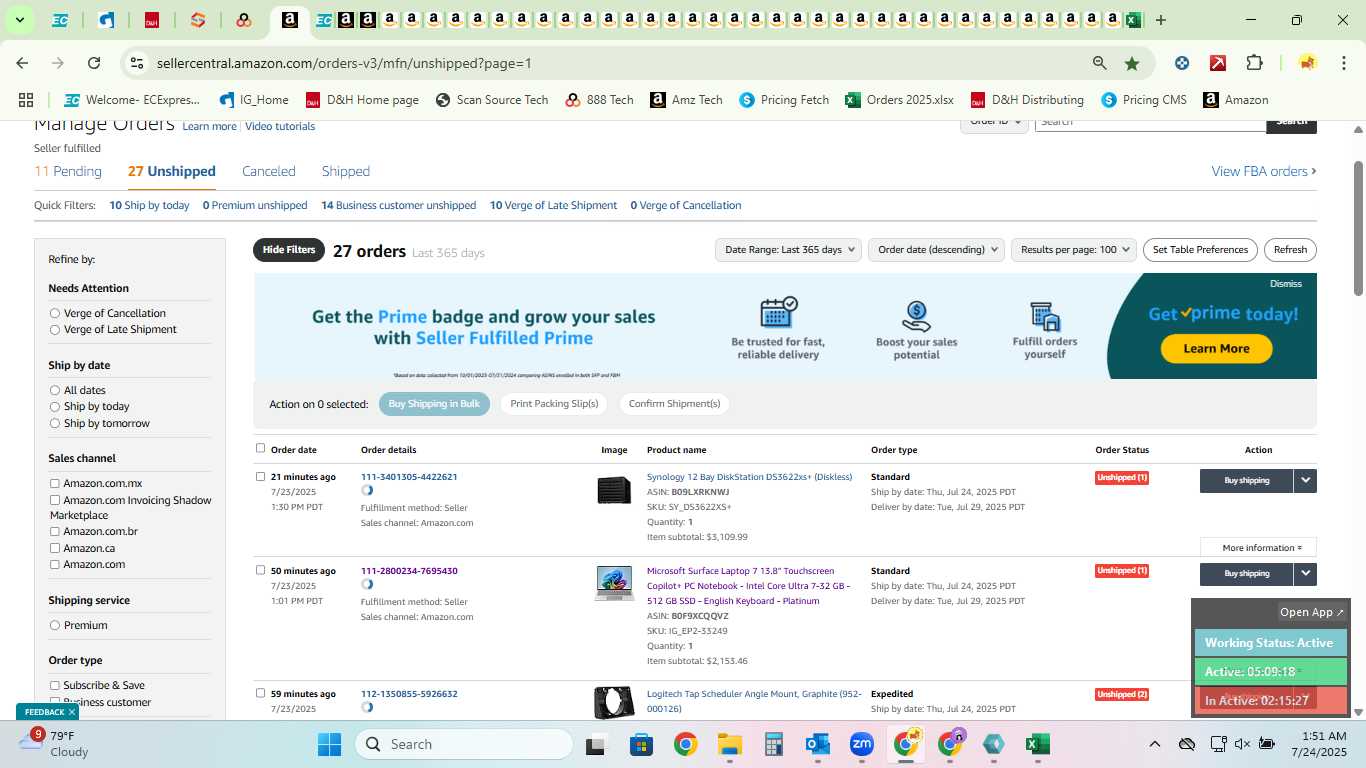
Task: Open Excel from the taskbar
Action: (x=1037, y=744)
